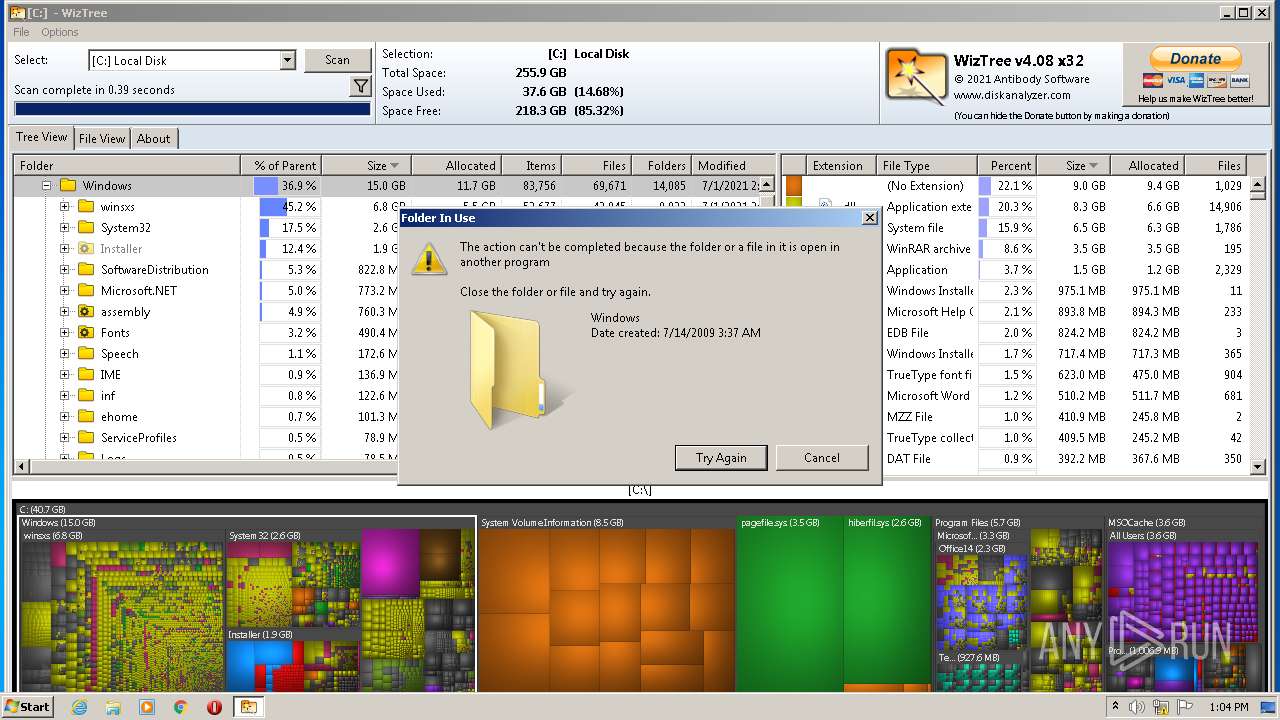Image resolution: width=1280 pixels, height=720 pixels.
Task: Click the warning icon in Folder In Use dialog
Action: pyautogui.click(x=429, y=258)
